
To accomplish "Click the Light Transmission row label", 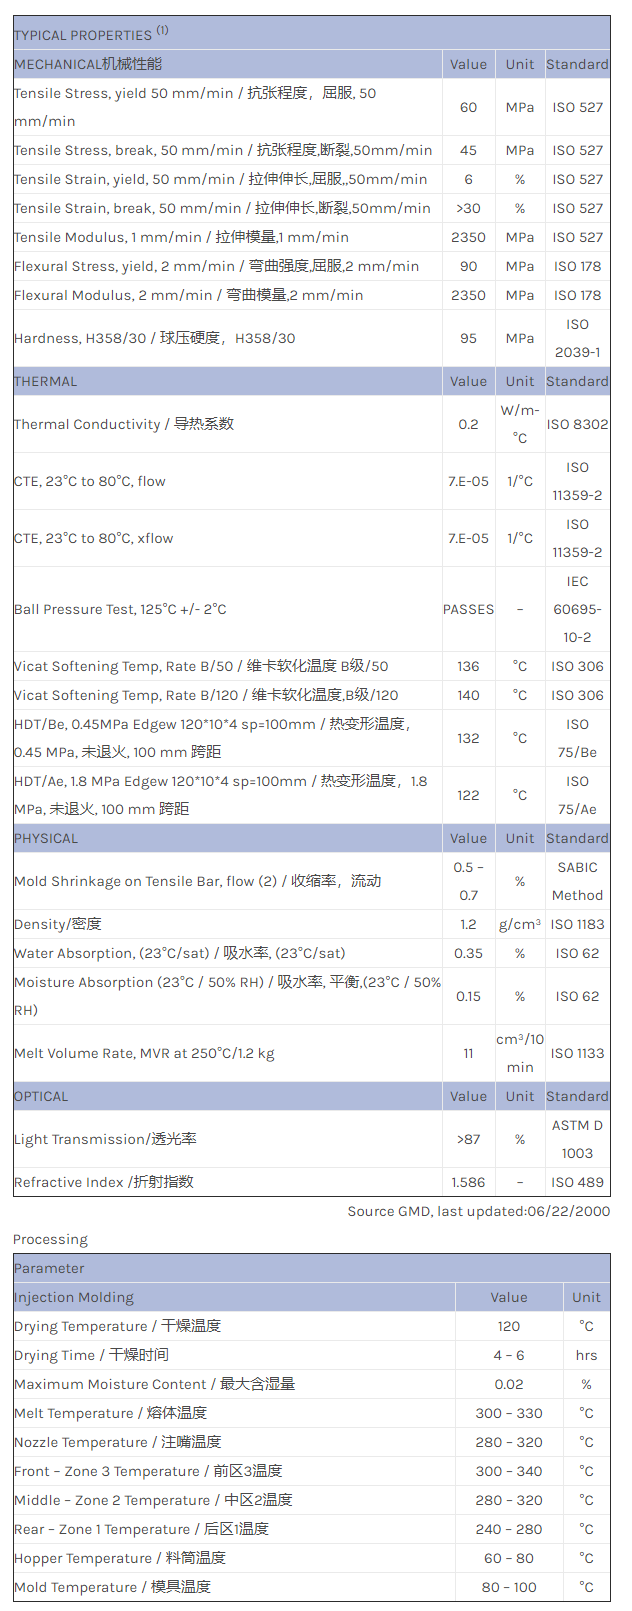I will point(105,1139).
